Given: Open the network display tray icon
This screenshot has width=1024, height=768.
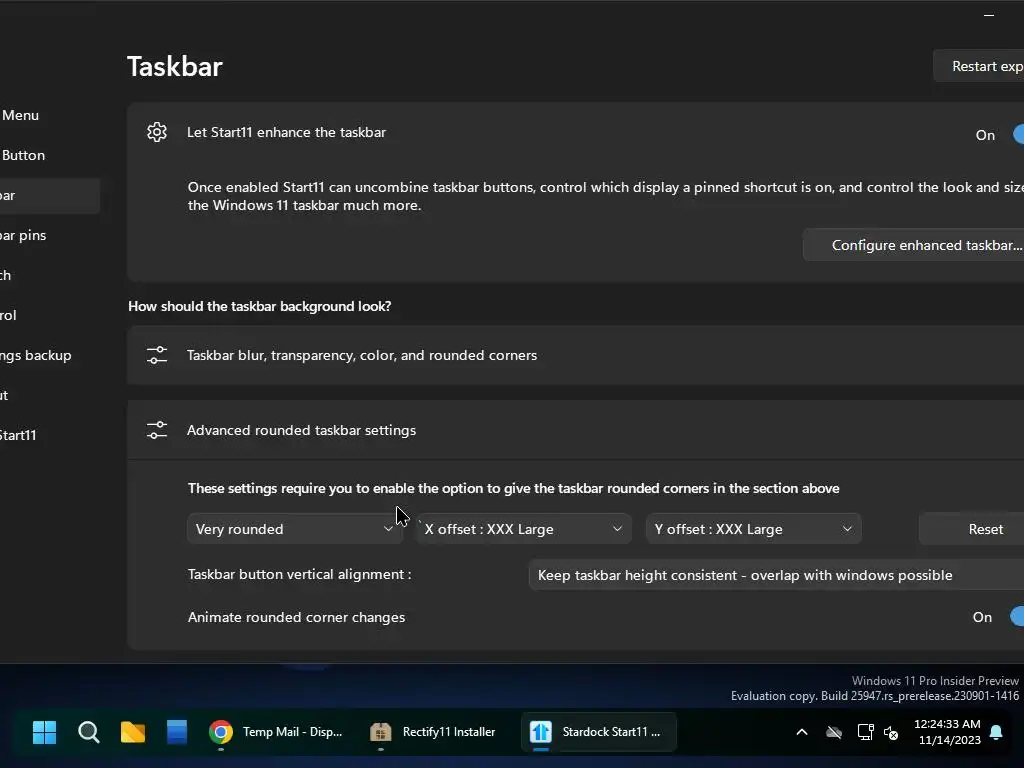Looking at the screenshot, I should tap(865, 732).
